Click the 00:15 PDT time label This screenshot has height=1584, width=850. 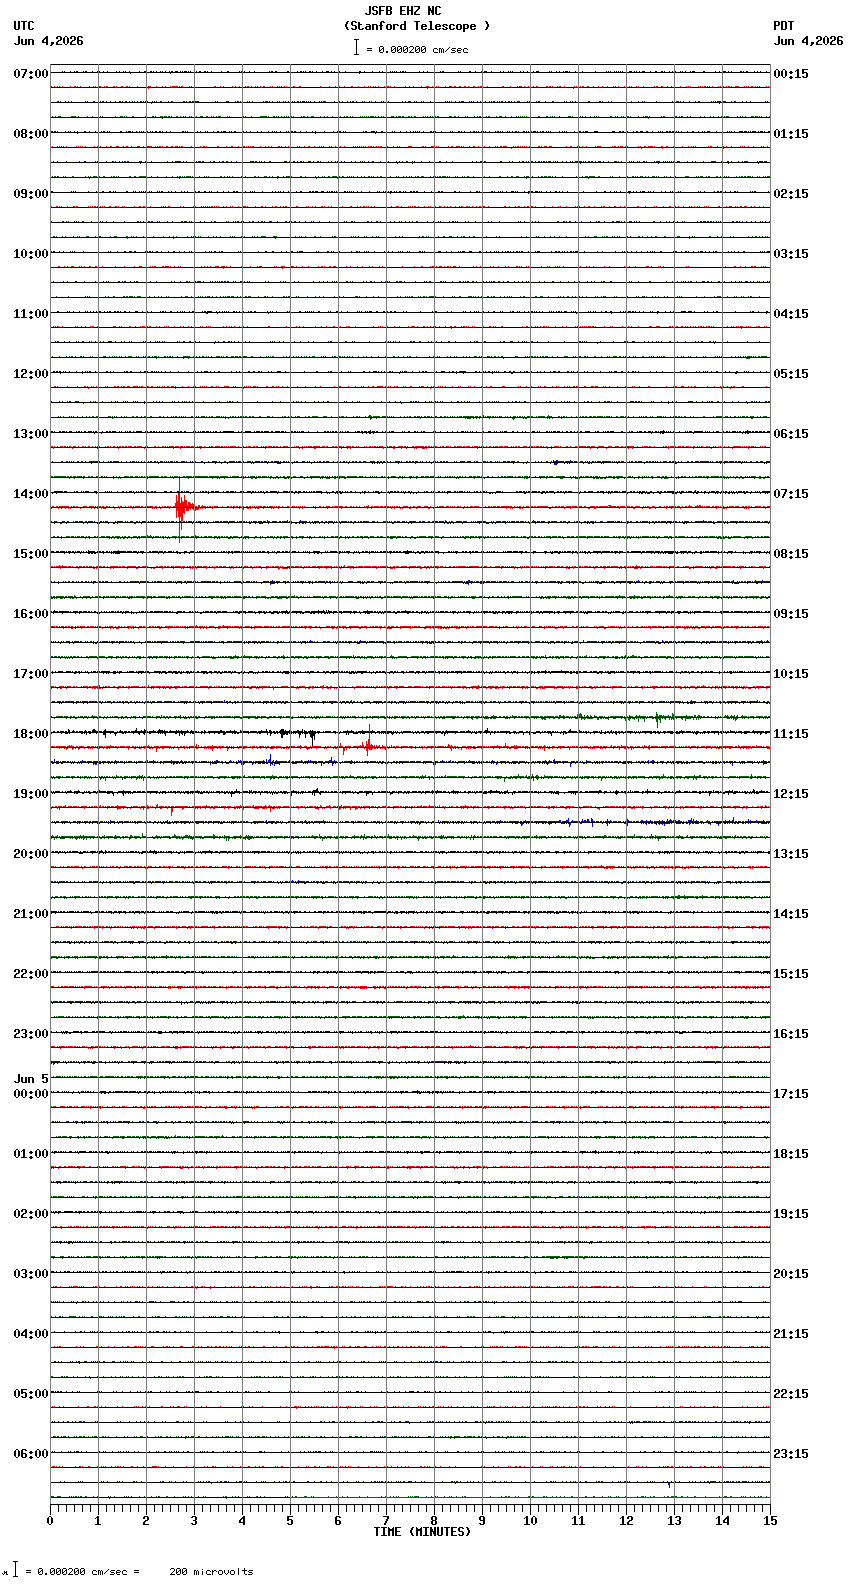pyautogui.click(x=791, y=74)
